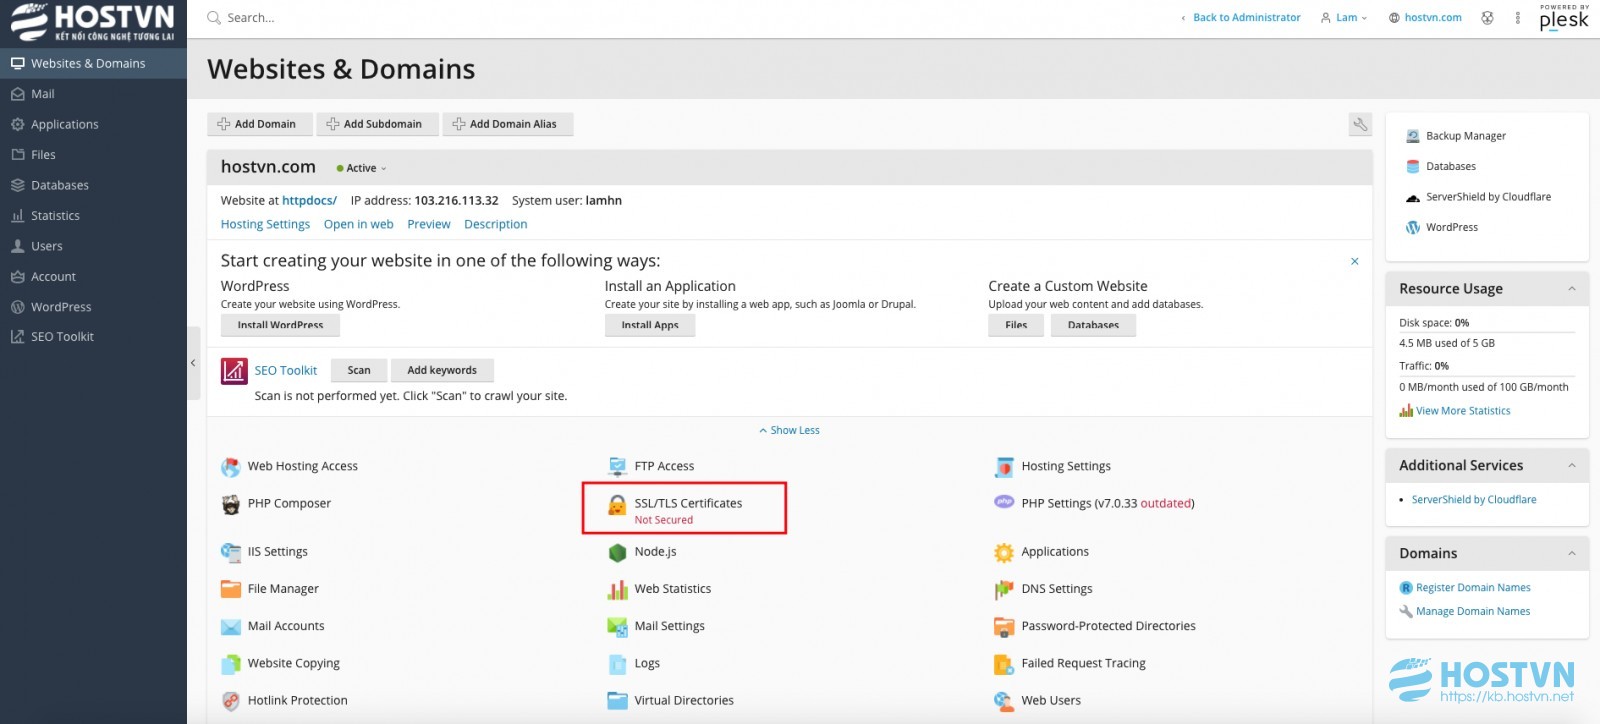This screenshot has height=724, width=1600.
Task: Open PHP Composer icon
Action: coord(231,504)
